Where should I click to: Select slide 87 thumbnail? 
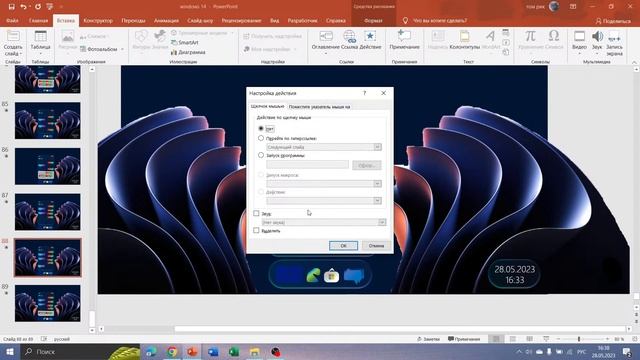click(x=48, y=212)
